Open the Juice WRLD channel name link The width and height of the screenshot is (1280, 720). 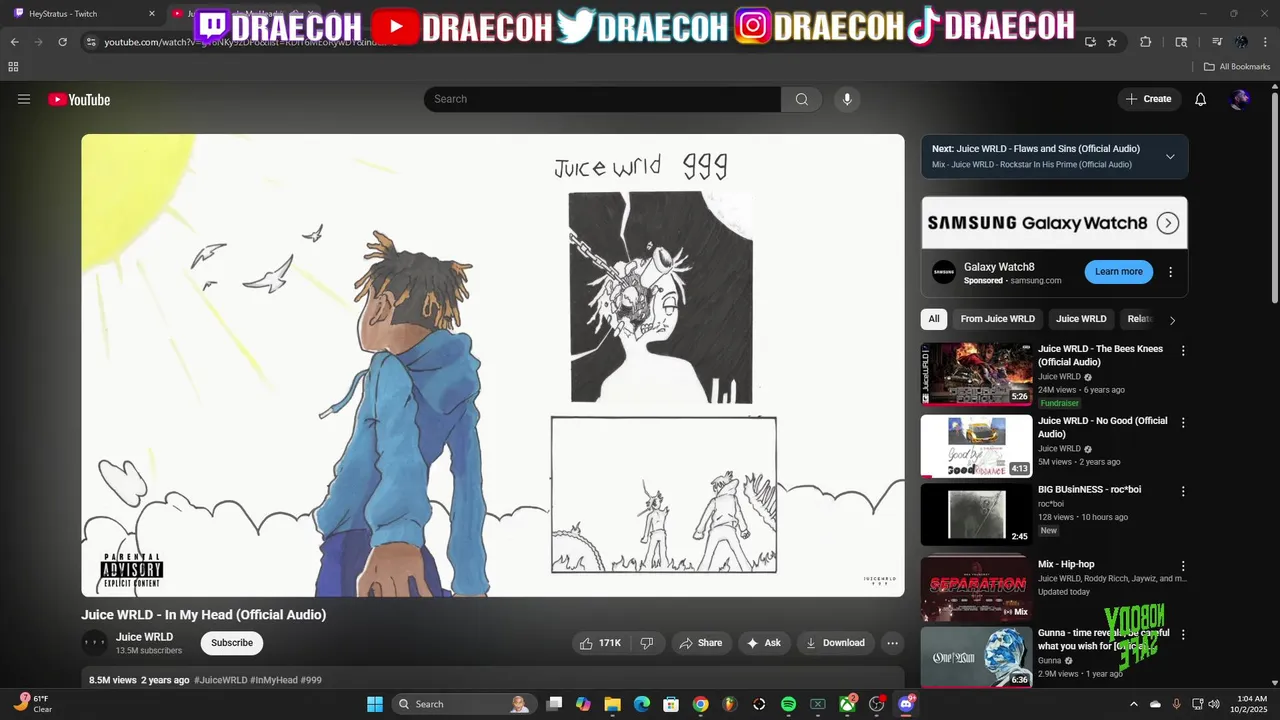(x=144, y=637)
